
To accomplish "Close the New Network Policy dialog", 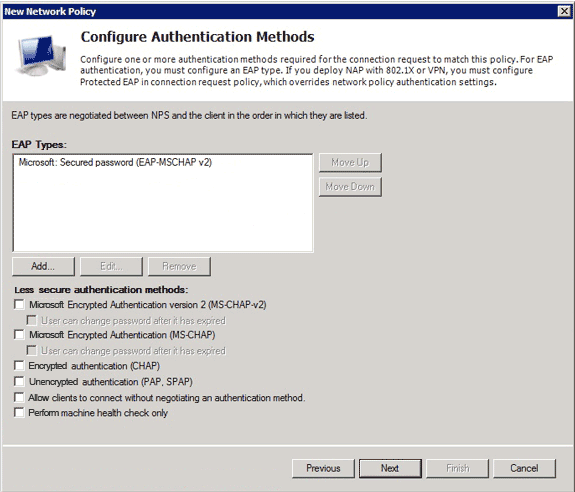I will [564, 11].
